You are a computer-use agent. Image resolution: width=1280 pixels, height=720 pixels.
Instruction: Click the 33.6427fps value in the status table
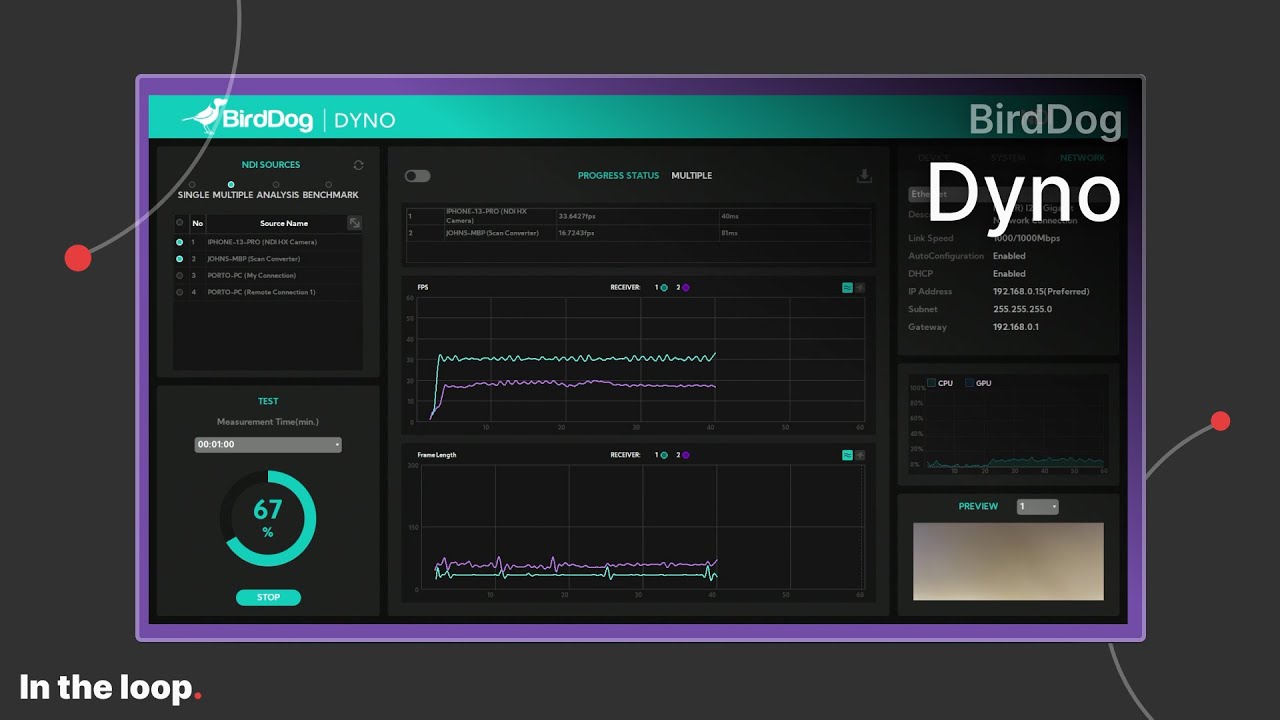click(577, 215)
